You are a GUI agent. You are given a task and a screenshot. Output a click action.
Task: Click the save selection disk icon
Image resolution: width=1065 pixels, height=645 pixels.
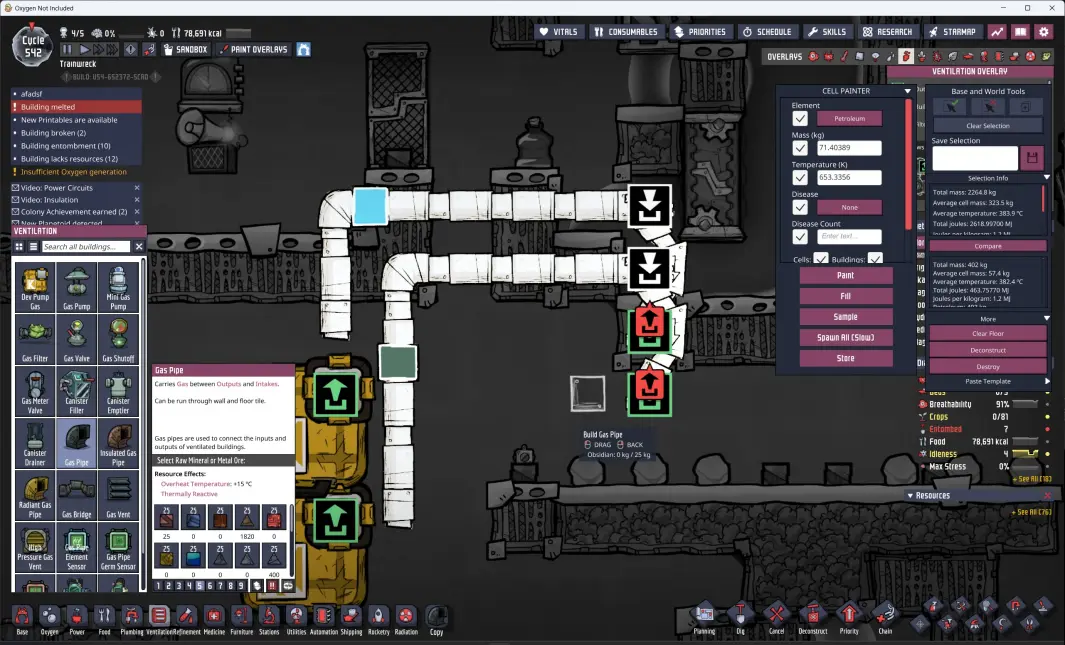coord(1032,158)
